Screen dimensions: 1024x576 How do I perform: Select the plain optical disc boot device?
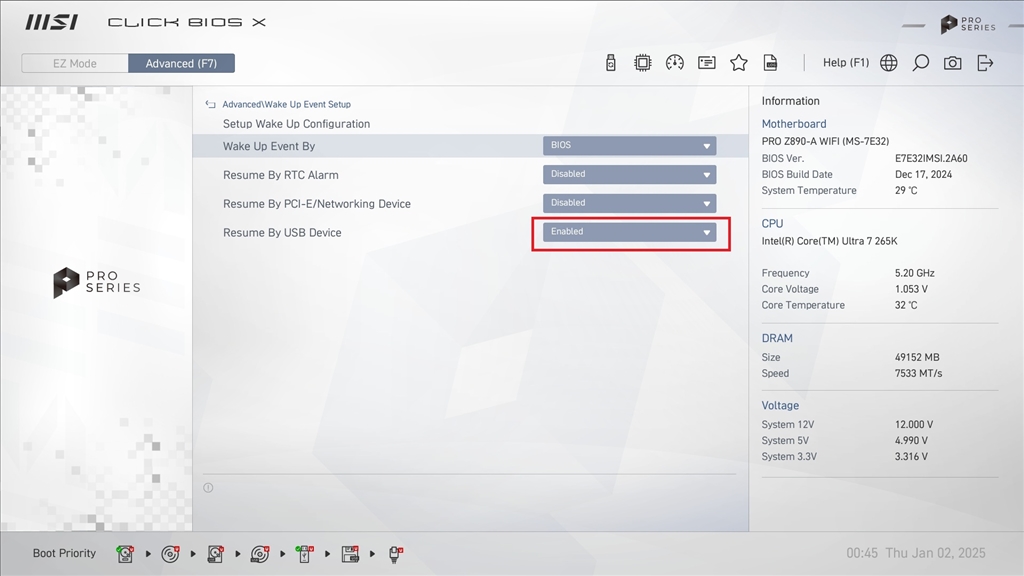click(x=170, y=554)
